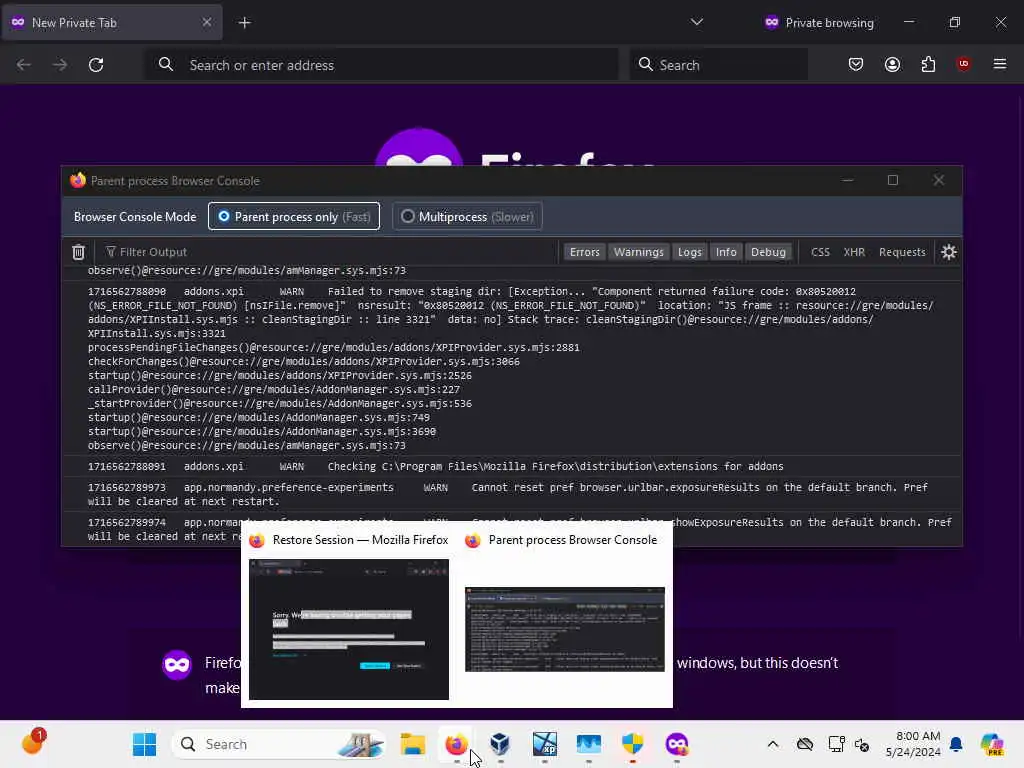This screenshot has height=768, width=1024.
Task: Open VirtualBox cube icon in taskbar
Action: click(500, 744)
